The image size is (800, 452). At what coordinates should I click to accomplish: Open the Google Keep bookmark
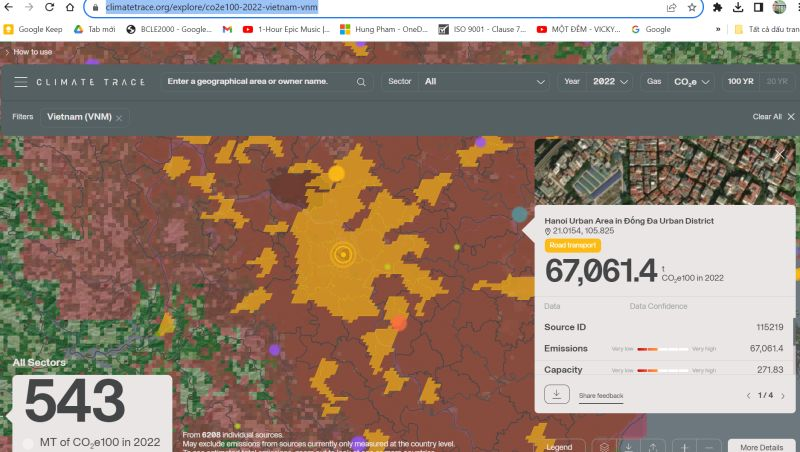coord(34,29)
